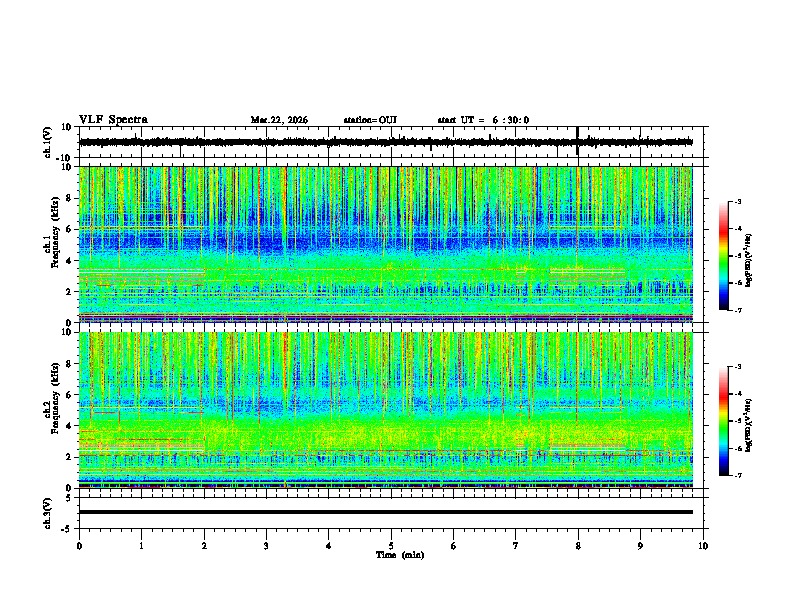Image resolution: width=792 pixels, height=612 pixels.
Task: Click the "2" kHz tick on ch.1 spectrogram
Action: pyautogui.click(x=70, y=292)
